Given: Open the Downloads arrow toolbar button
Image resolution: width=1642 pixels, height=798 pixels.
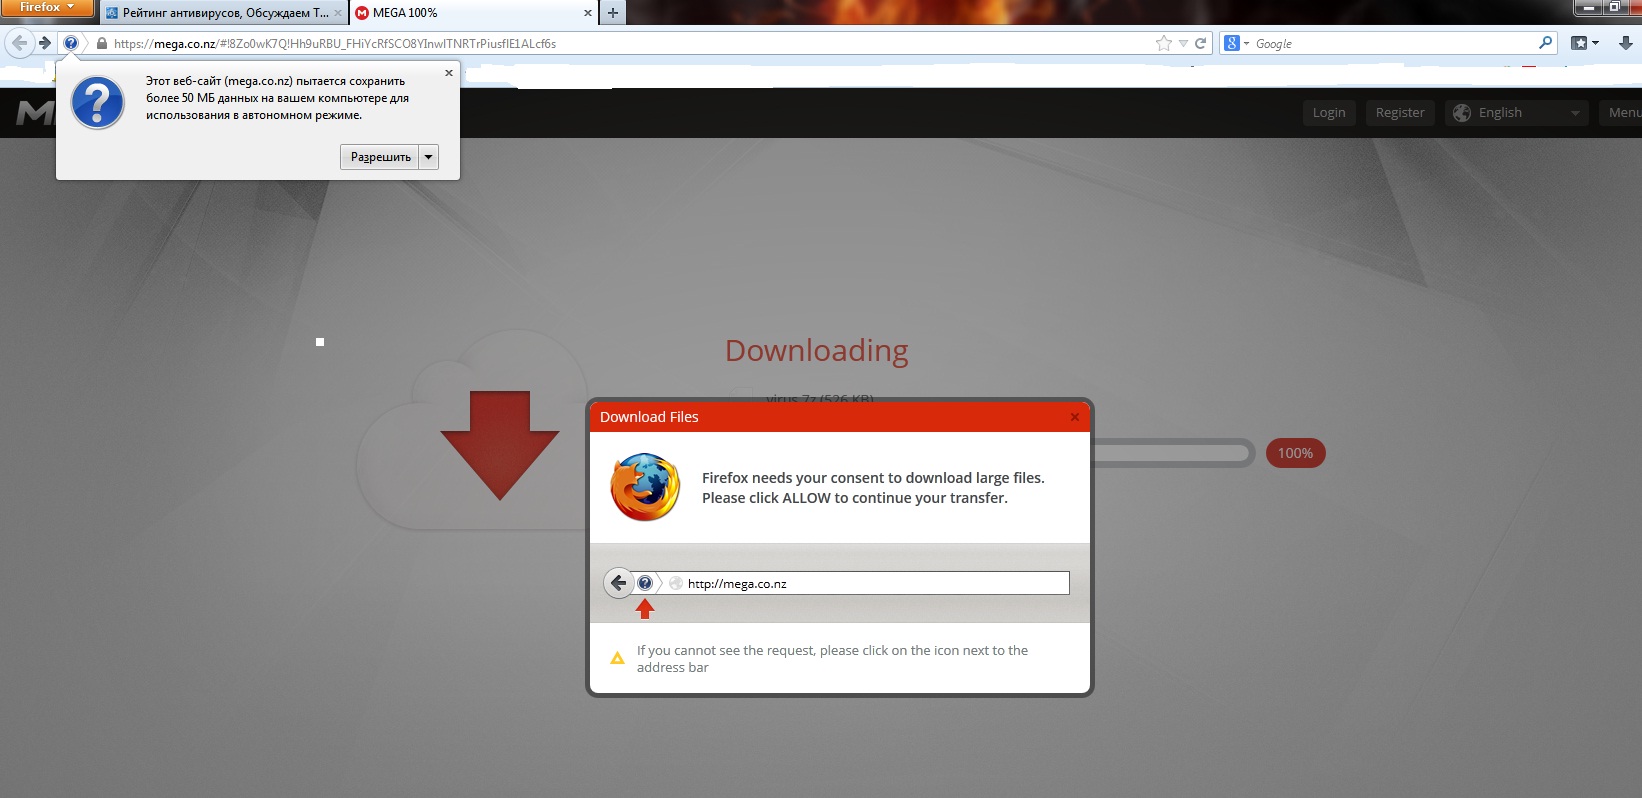Looking at the screenshot, I should [1625, 43].
